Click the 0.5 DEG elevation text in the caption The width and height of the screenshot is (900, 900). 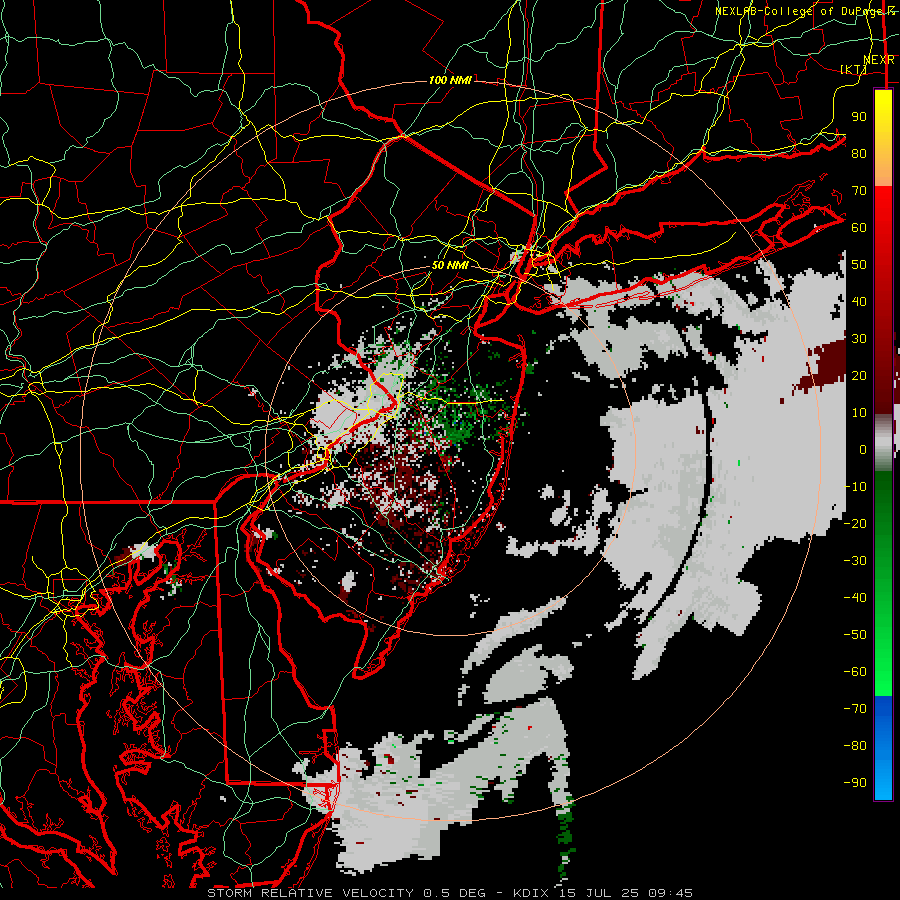click(454, 893)
